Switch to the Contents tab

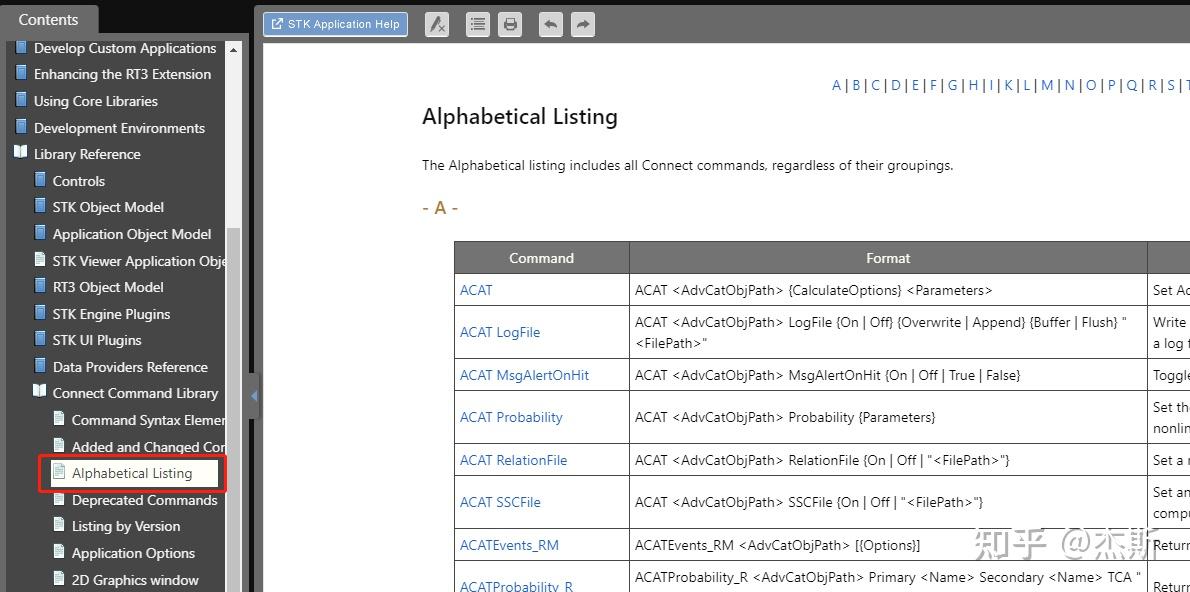point(48,20)
